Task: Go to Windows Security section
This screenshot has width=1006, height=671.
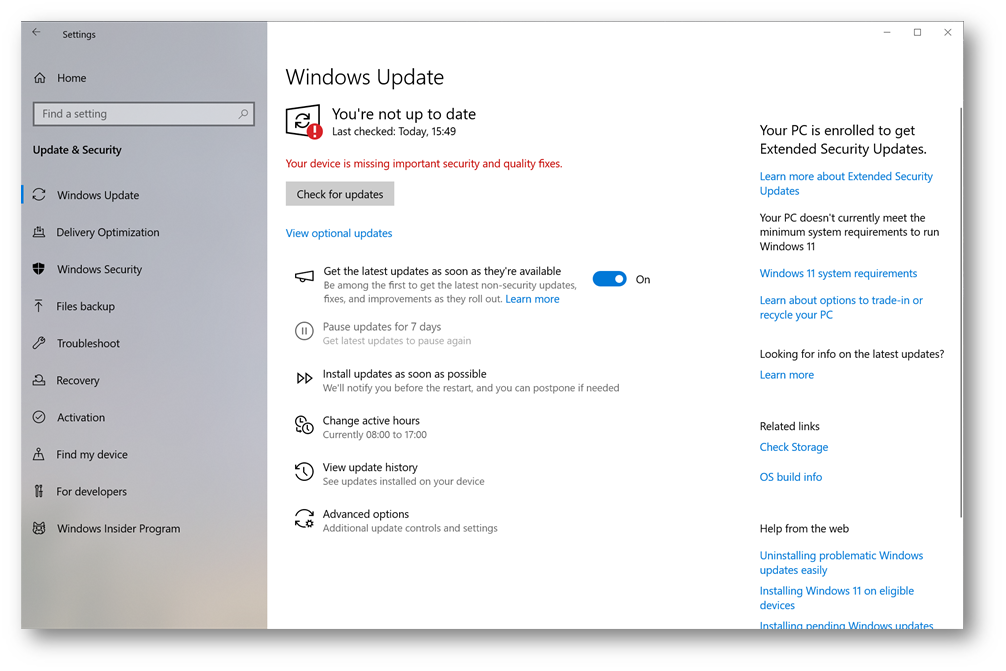Action: click(x=99, y=269)
